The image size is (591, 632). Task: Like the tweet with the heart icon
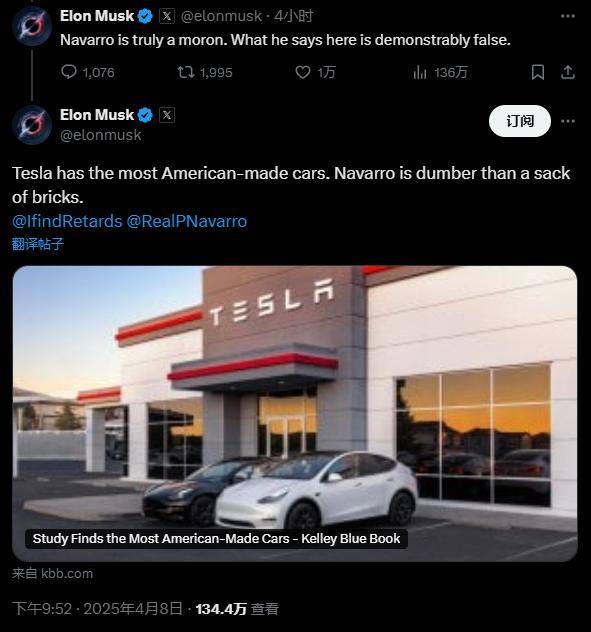click(303, 72)
